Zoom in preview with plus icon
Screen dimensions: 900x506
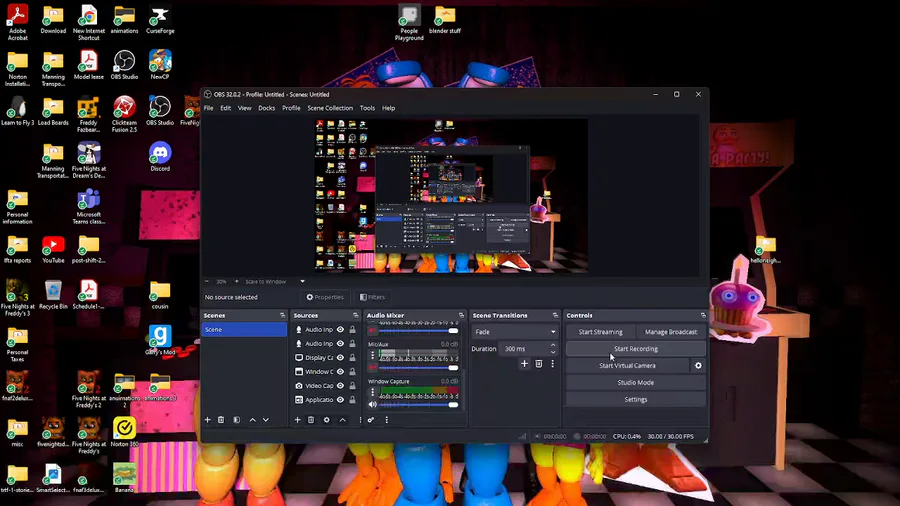(x=236, y=282)
